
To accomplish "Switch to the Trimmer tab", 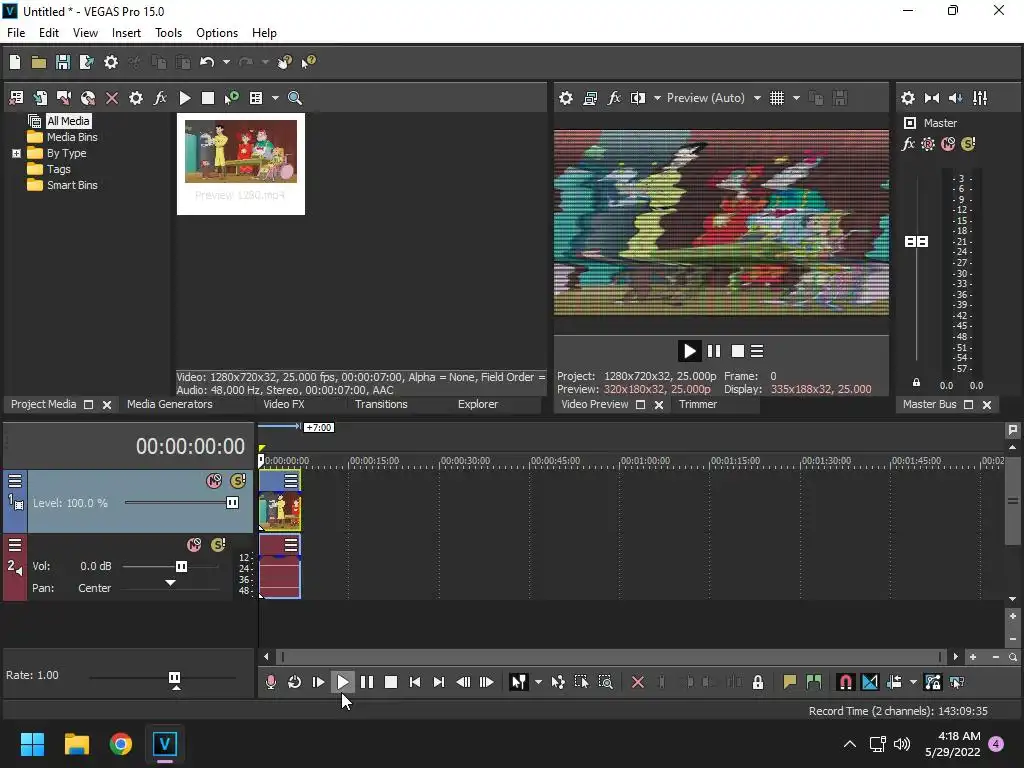I will click(698, 404).
